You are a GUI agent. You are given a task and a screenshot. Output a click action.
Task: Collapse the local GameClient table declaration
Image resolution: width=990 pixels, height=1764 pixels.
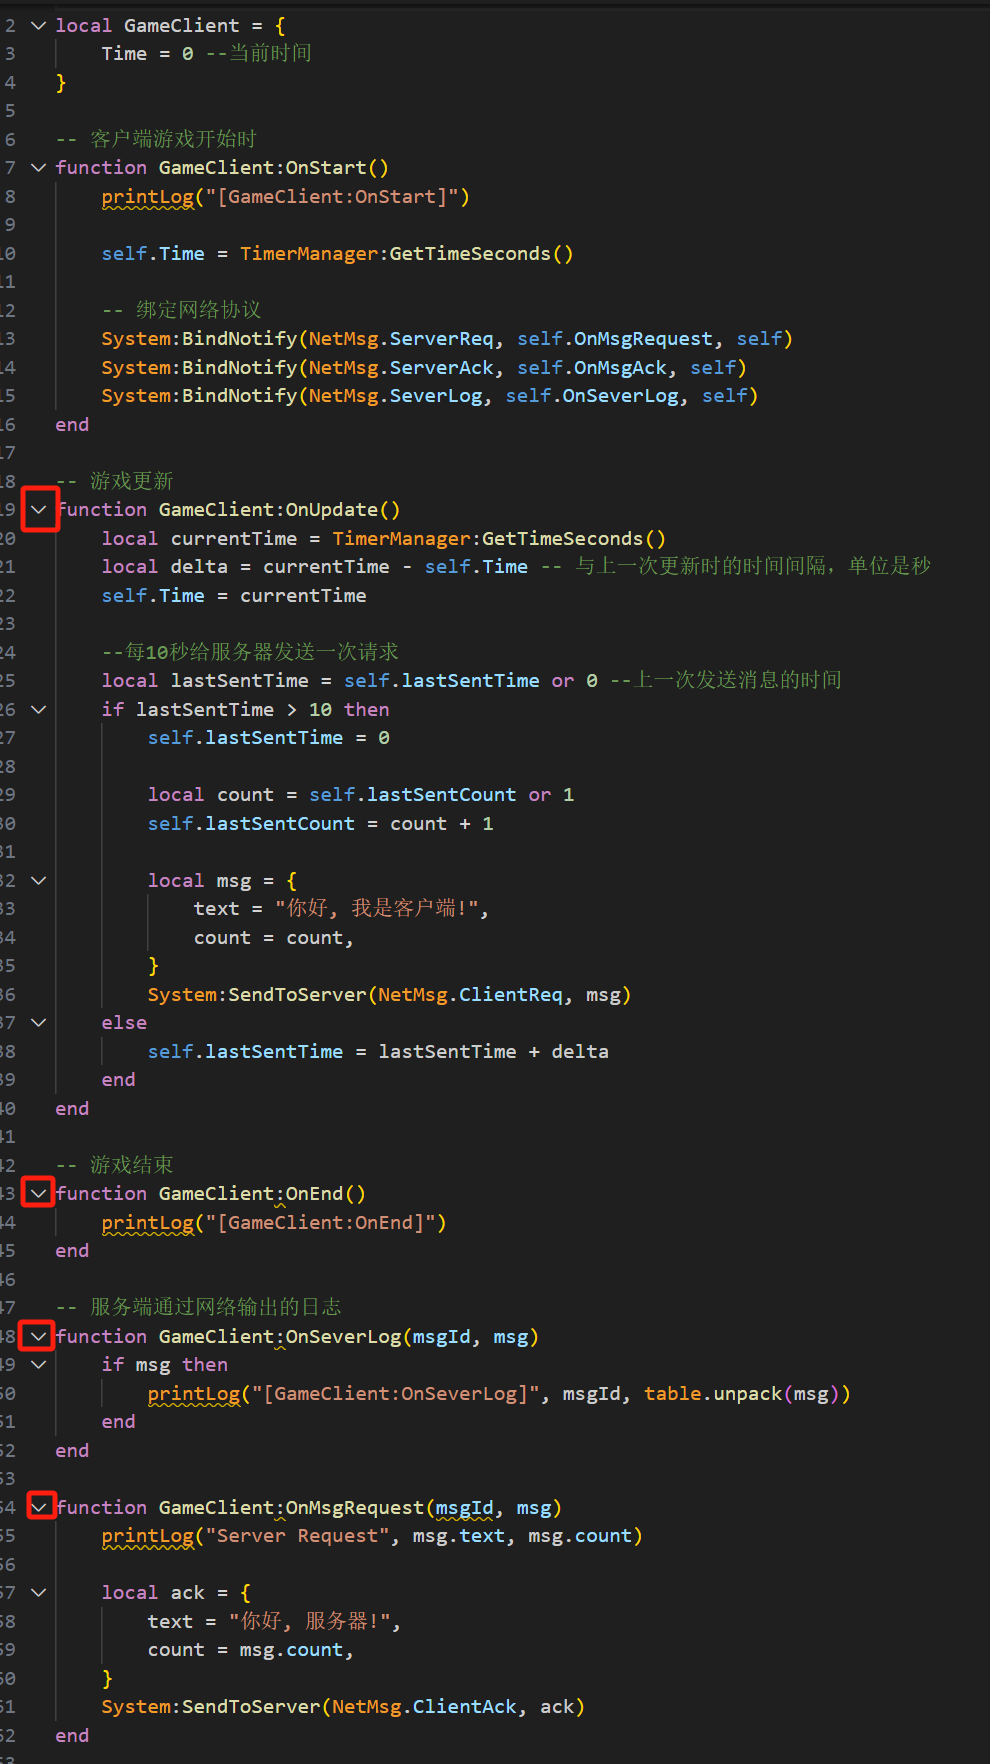point(39,25)
